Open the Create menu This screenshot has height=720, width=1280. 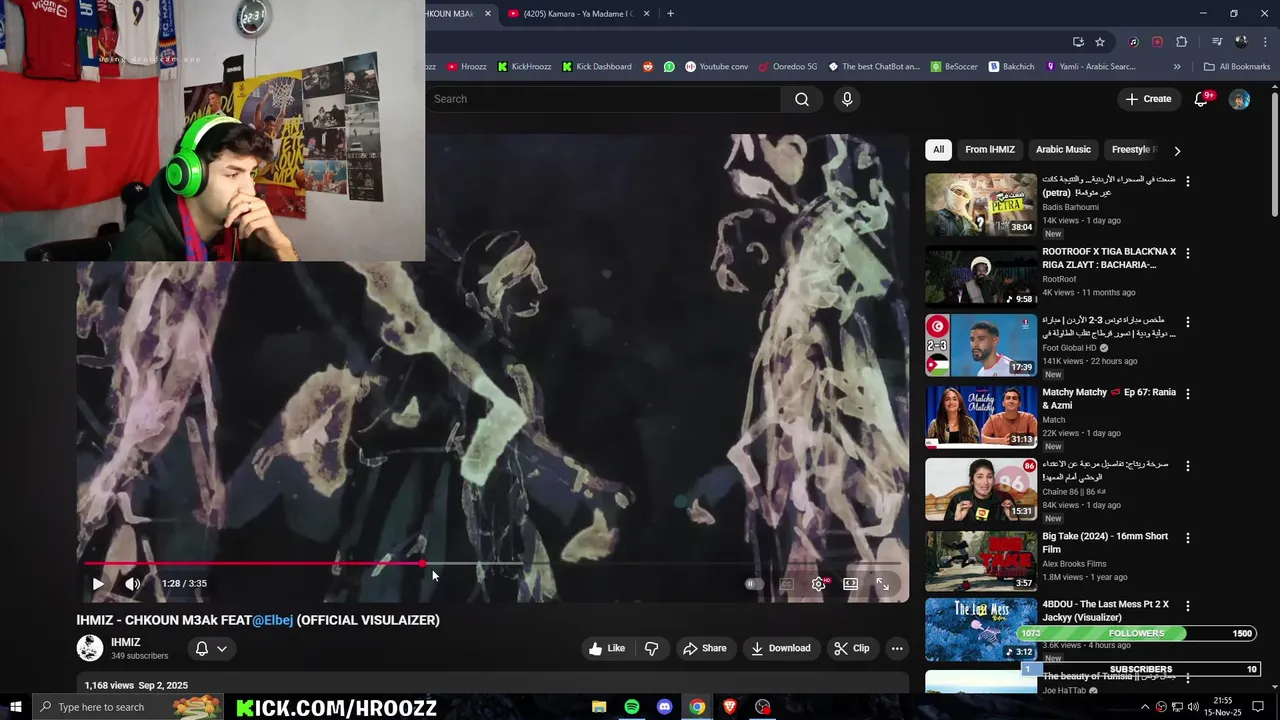point(1148,99)
